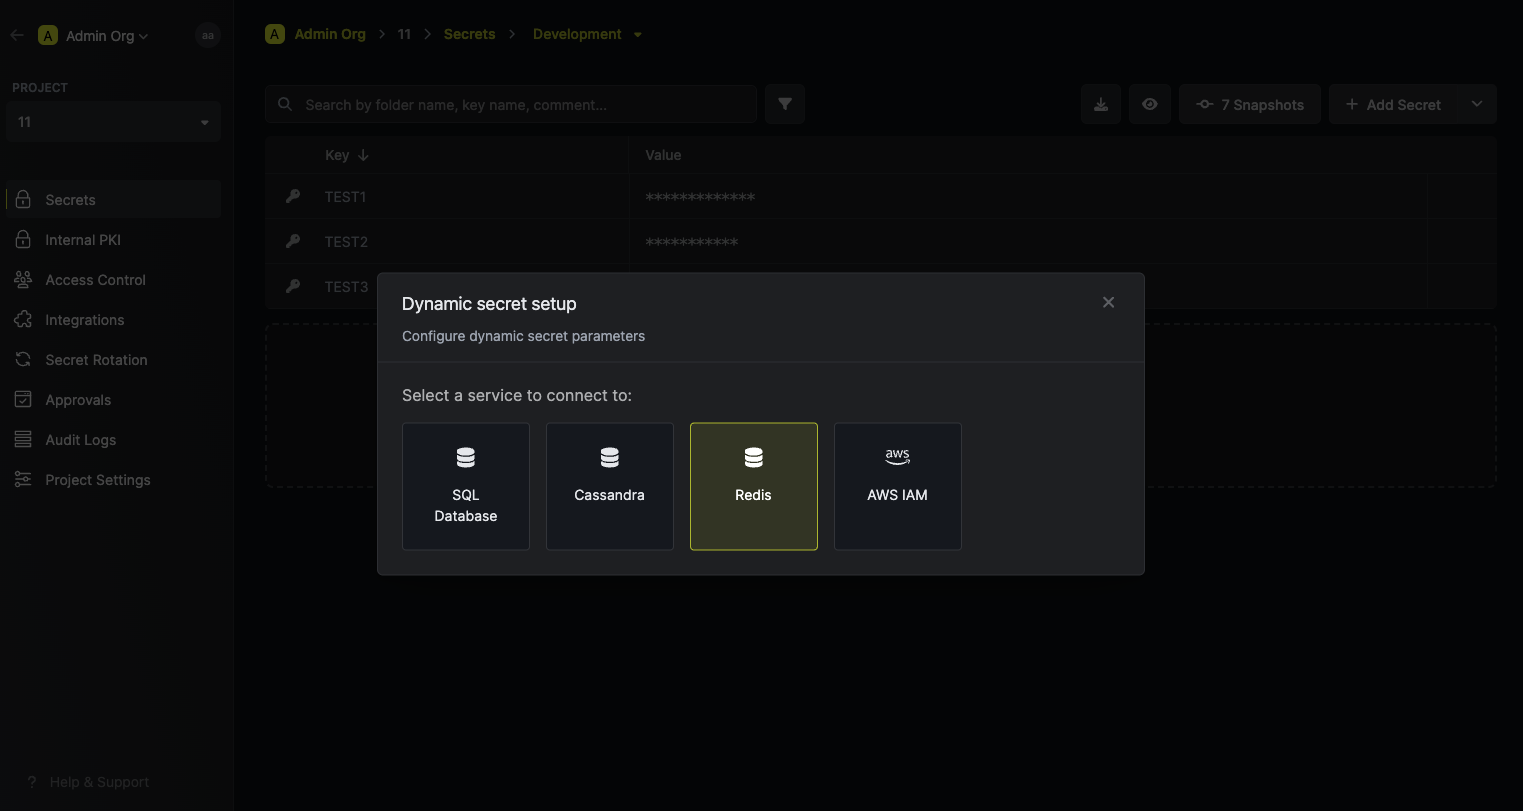This screenshot has width=1523, height=811.
Task: Click the Integrations puzzle icon
Action: (23, 320)
